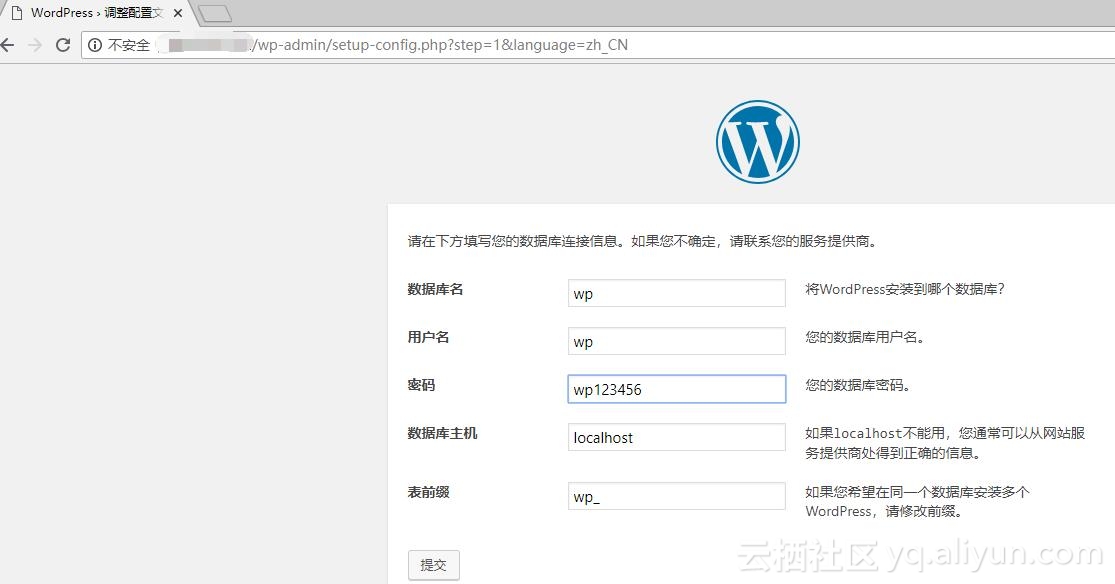Click the 密码 field containing wp123456
1115x584 pixels.
coord(676,389)
